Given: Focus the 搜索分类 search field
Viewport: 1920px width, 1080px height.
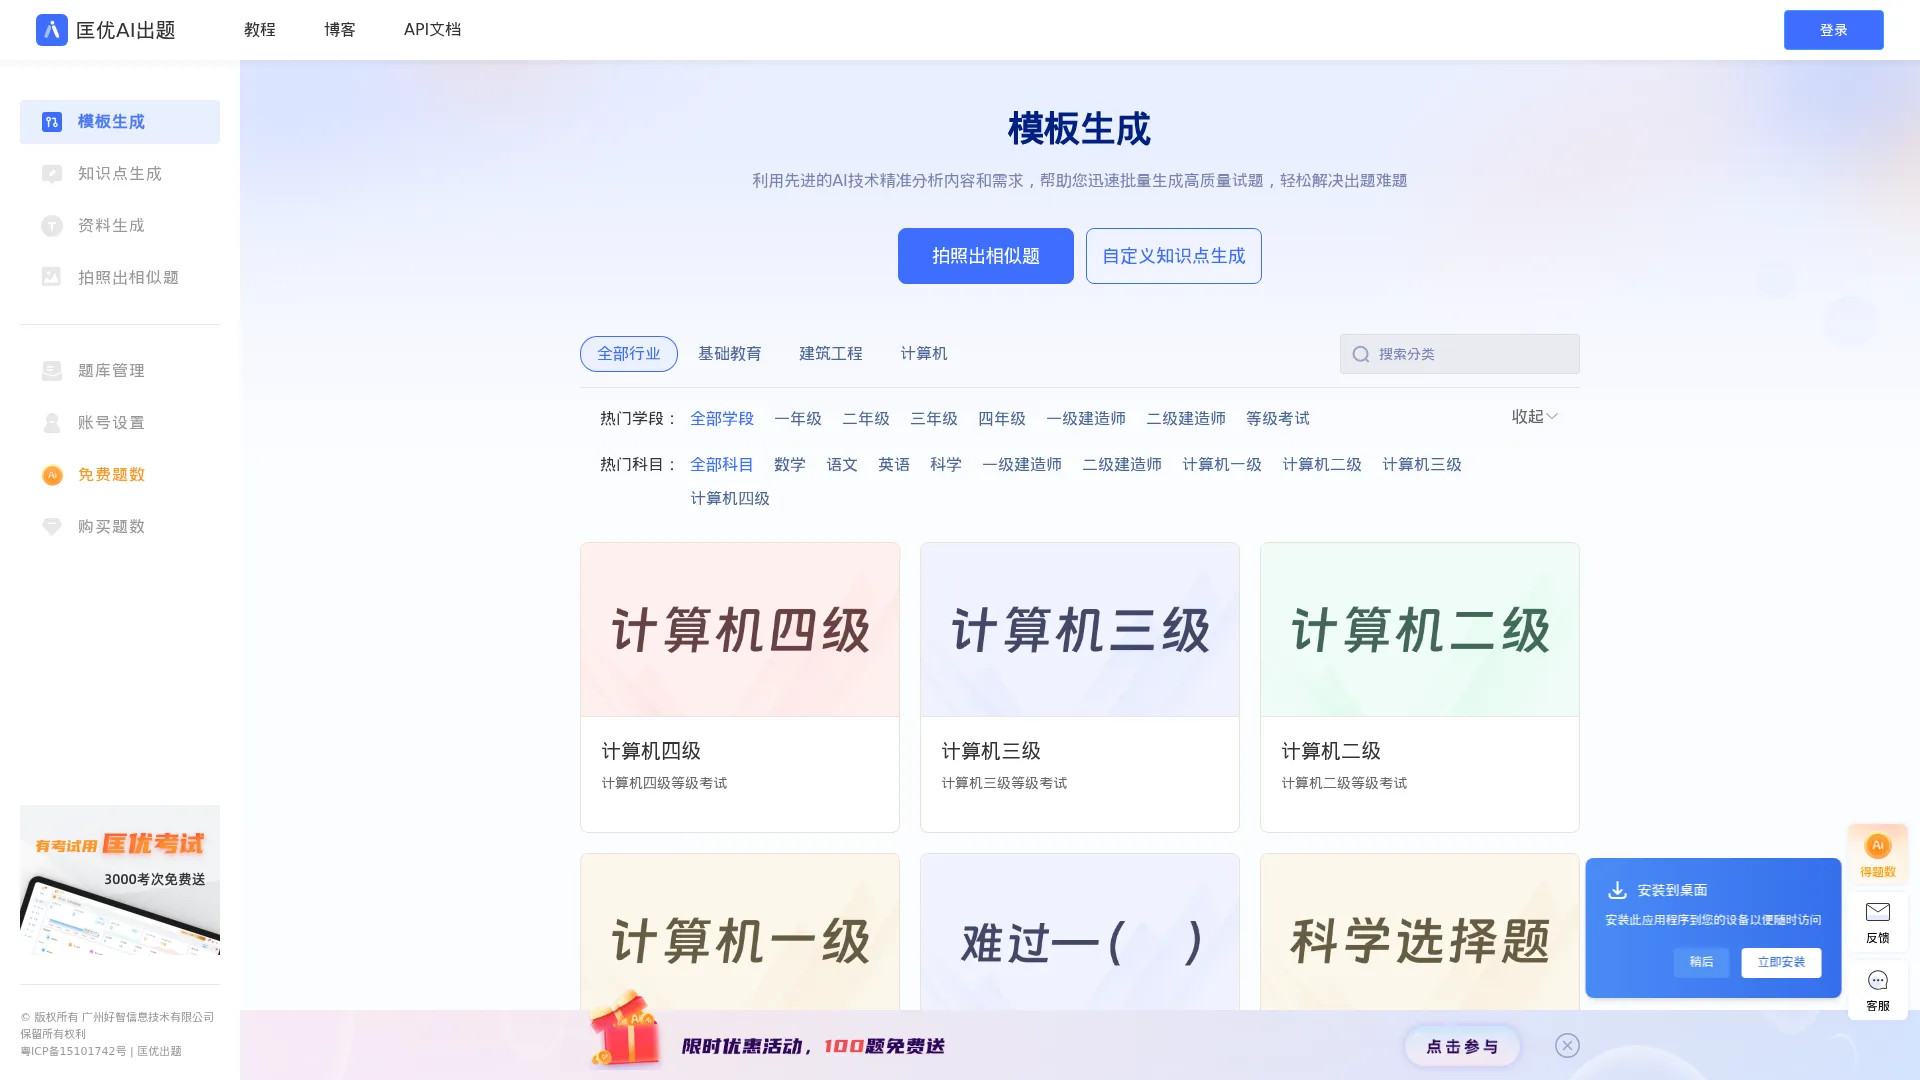Looking at the screenshot, I should coord(1460,354).
